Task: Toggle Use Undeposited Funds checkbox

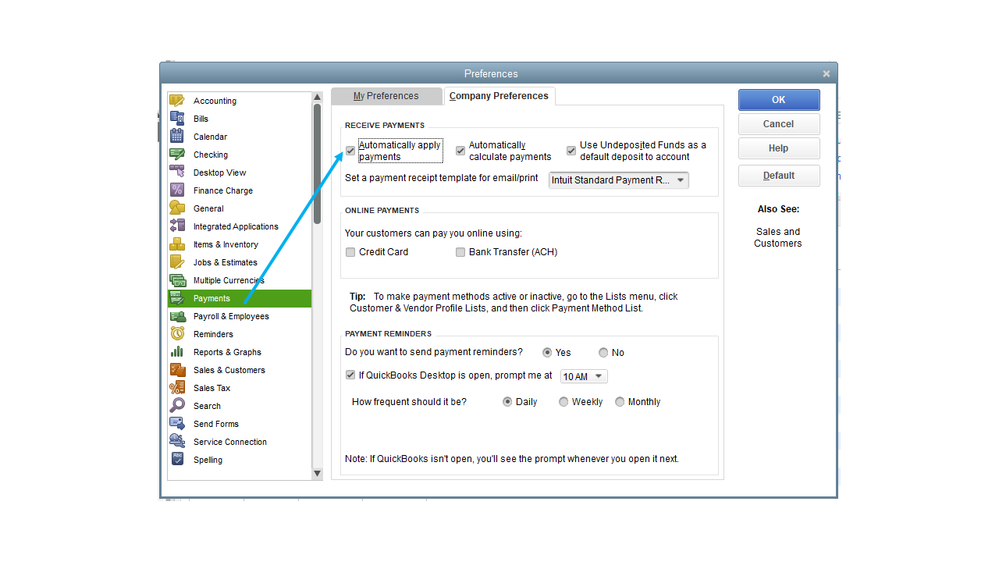Action: point(571,151)
